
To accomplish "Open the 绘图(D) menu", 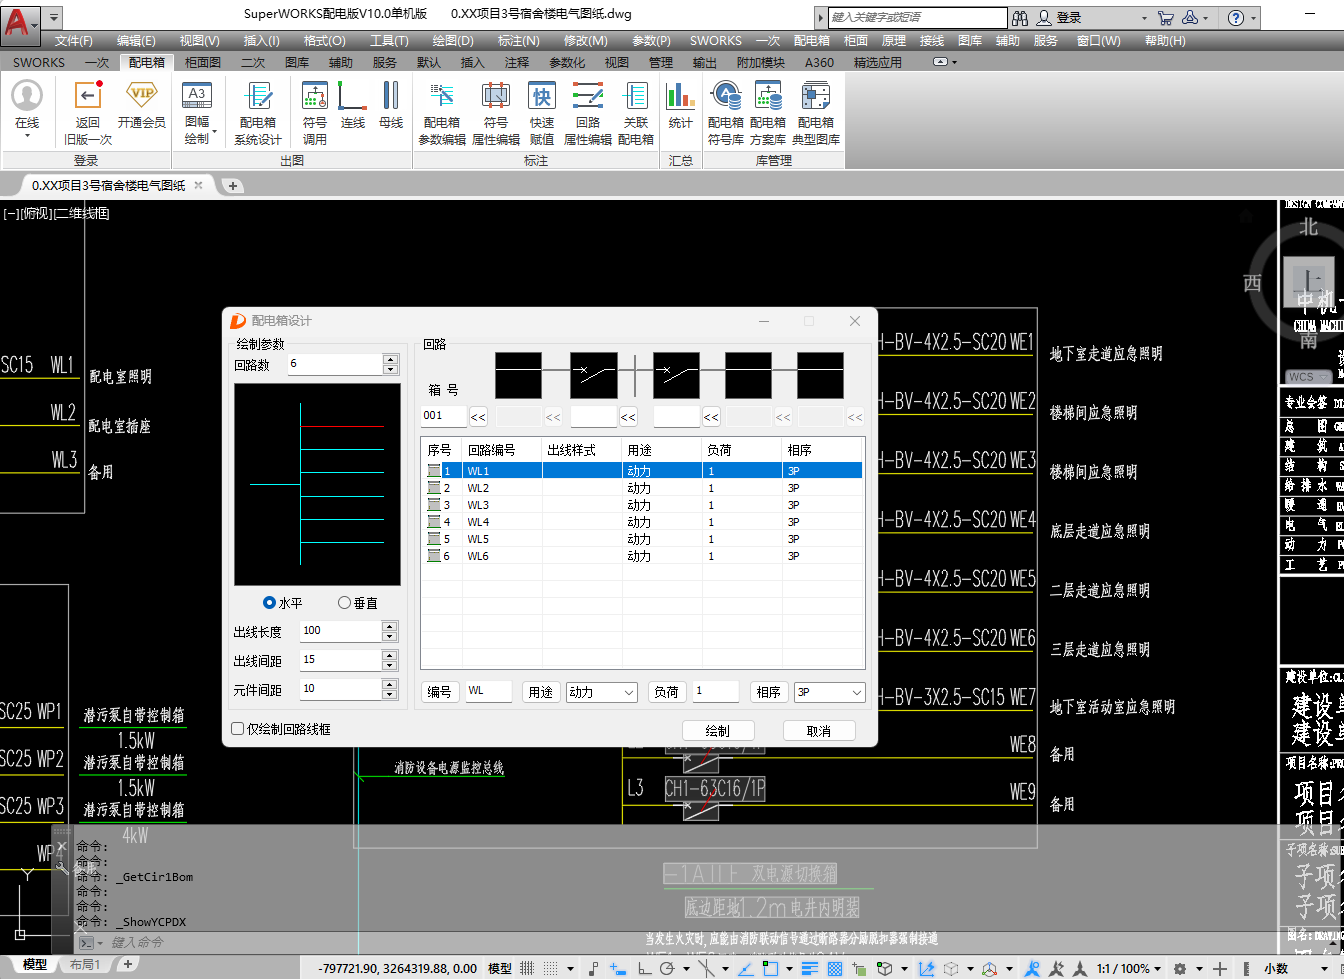I will tap(453, 40).
